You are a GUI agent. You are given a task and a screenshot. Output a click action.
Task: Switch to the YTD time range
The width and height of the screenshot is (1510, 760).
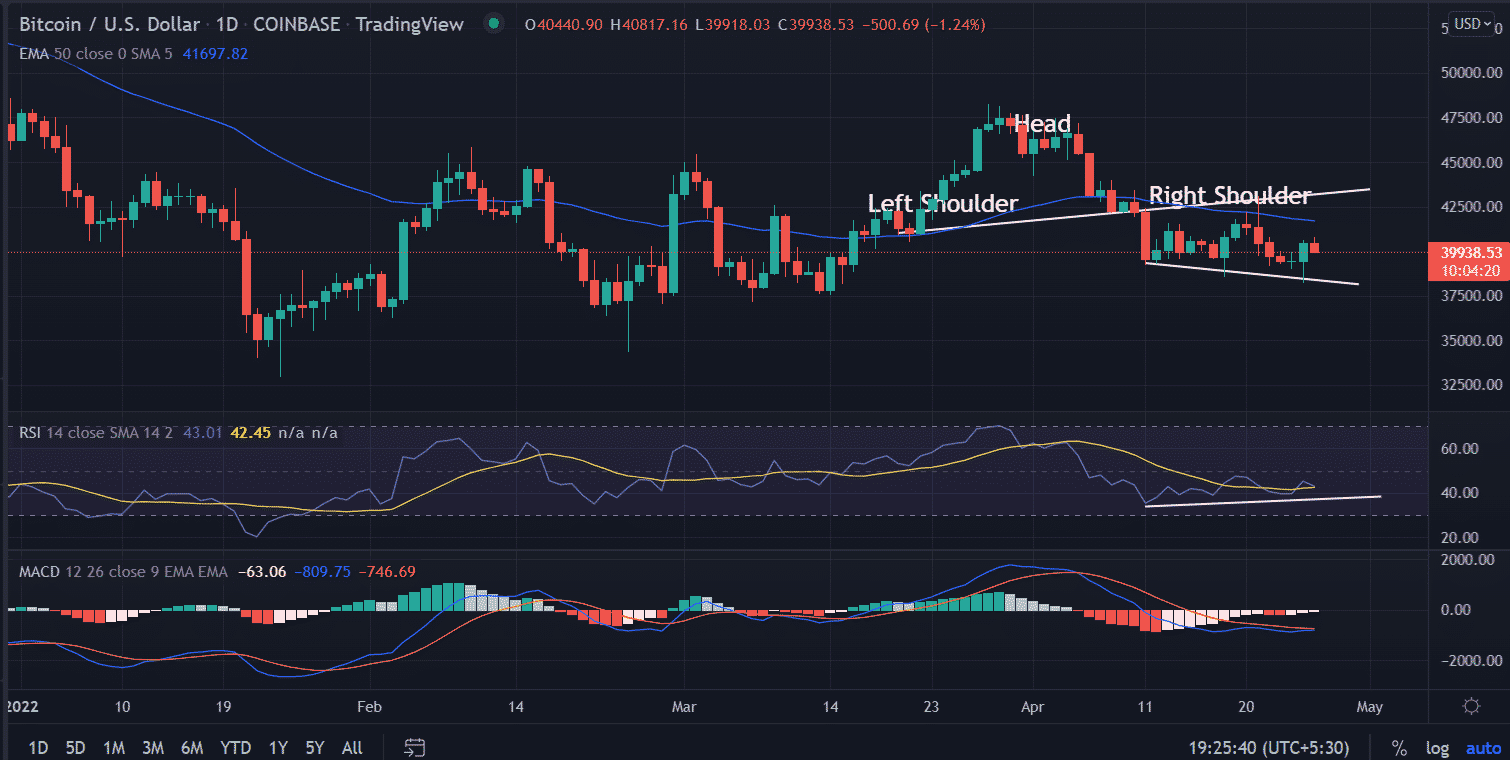pyautogui.click(x=235, y=747)
